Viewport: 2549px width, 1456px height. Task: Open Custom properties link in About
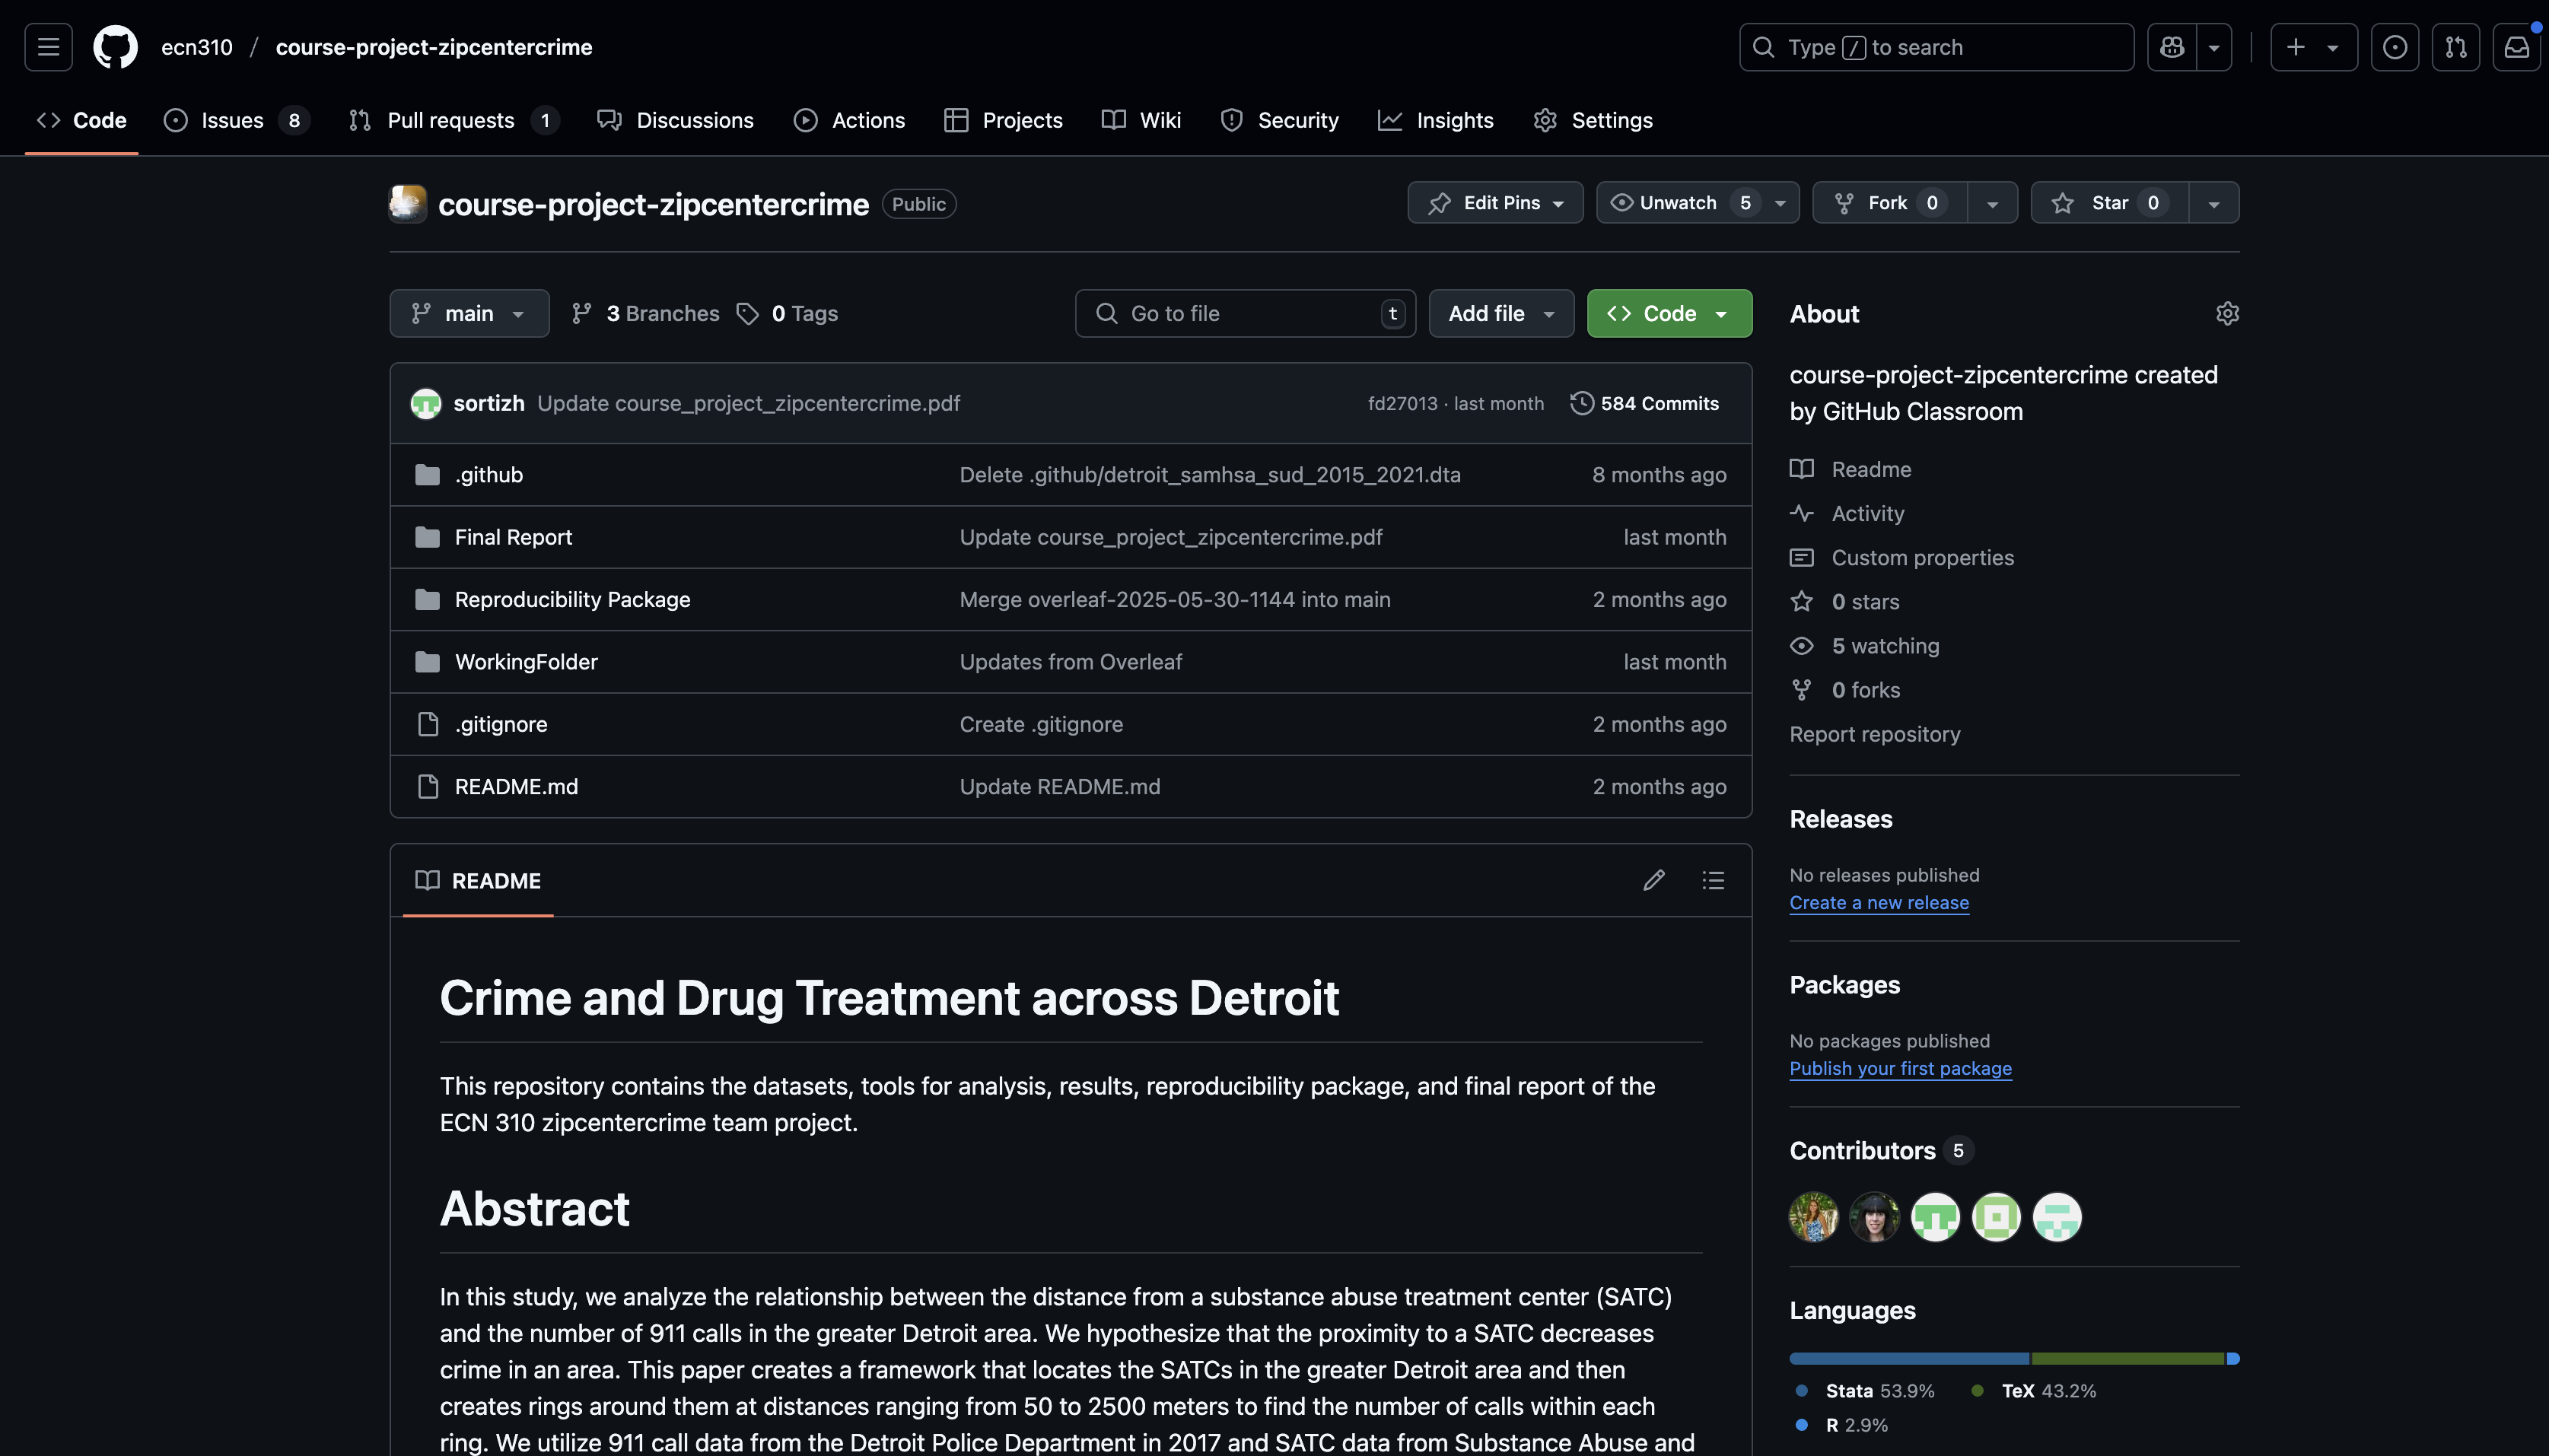point(1902,558)
